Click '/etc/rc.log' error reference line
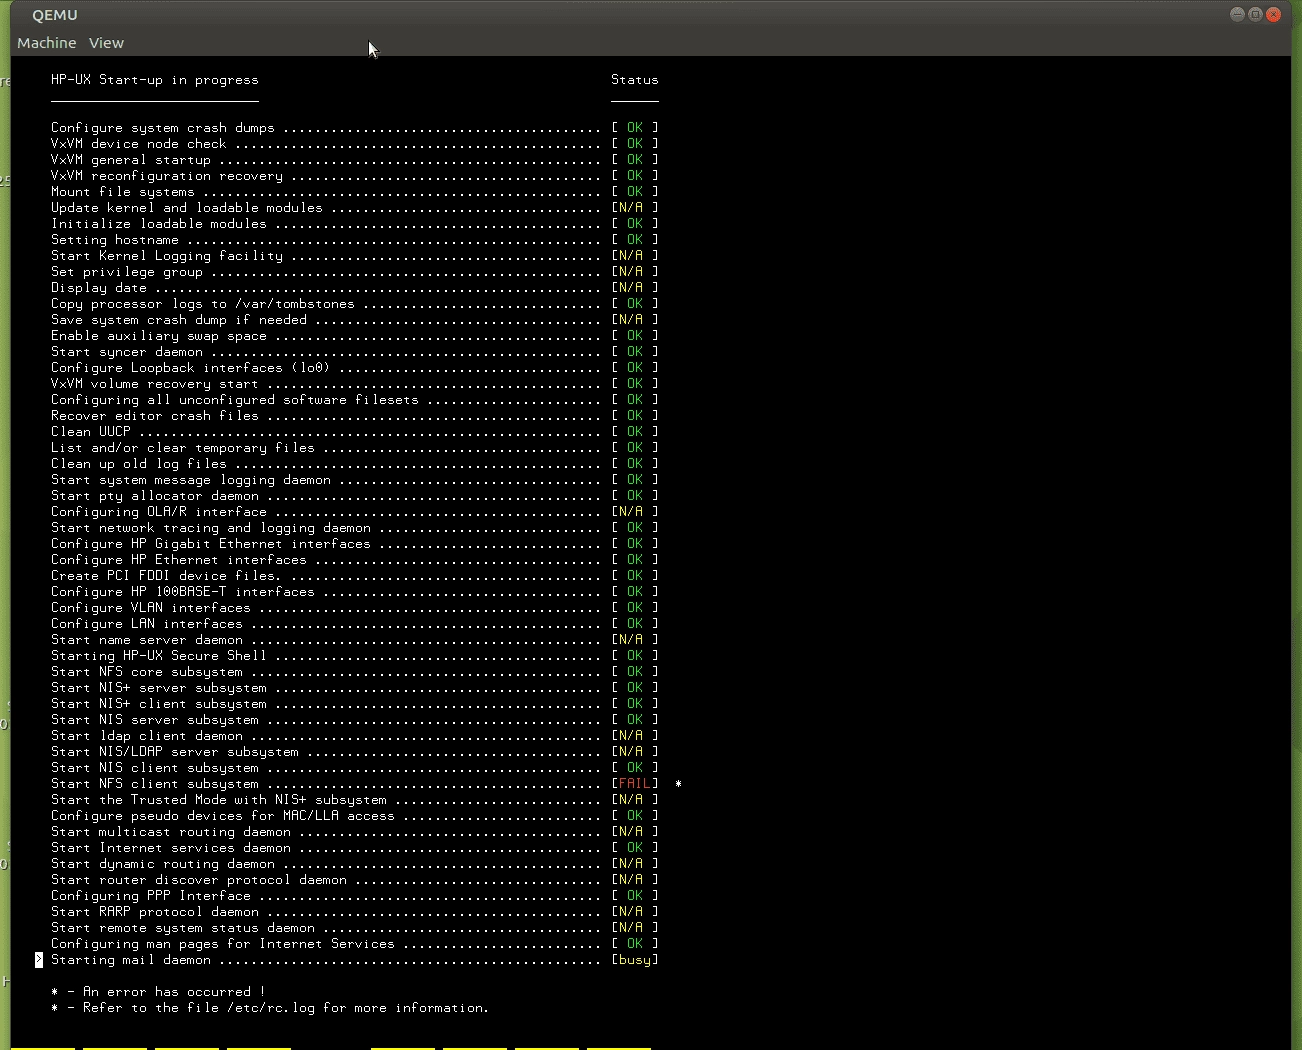The width and height of the screenshot is (1302, 1050). [270, 1008]
